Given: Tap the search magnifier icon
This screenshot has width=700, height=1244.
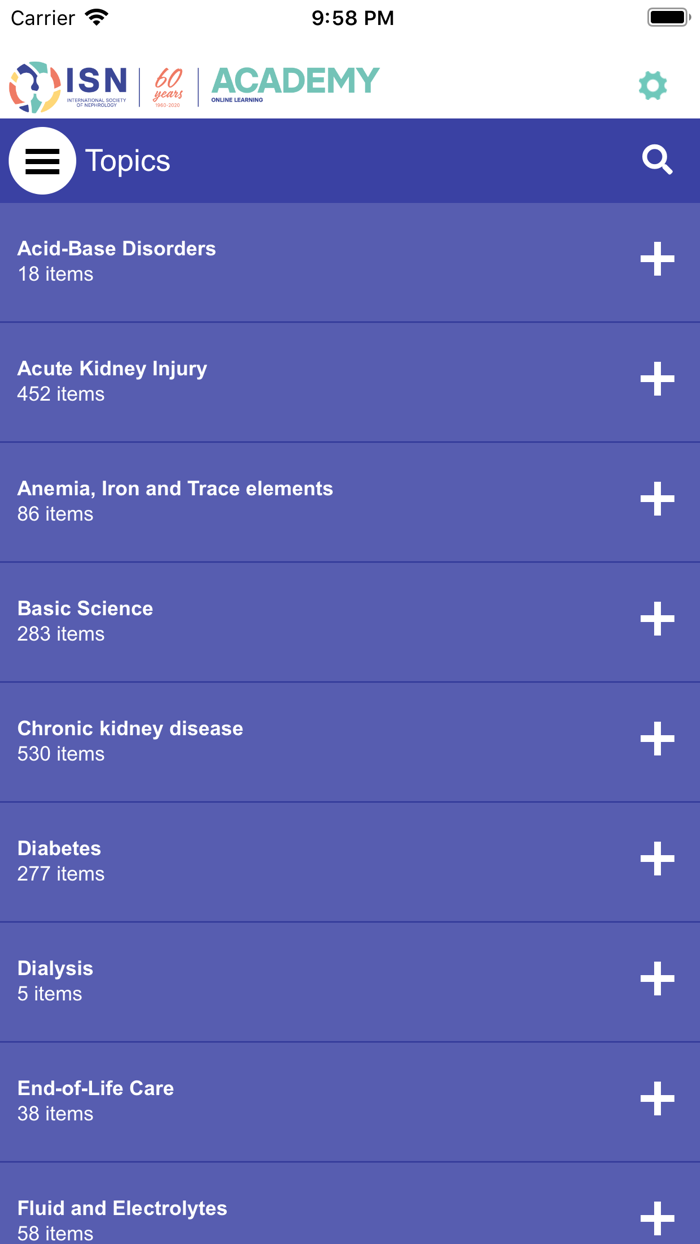Looking at the screenshot, I should point(657,160).
